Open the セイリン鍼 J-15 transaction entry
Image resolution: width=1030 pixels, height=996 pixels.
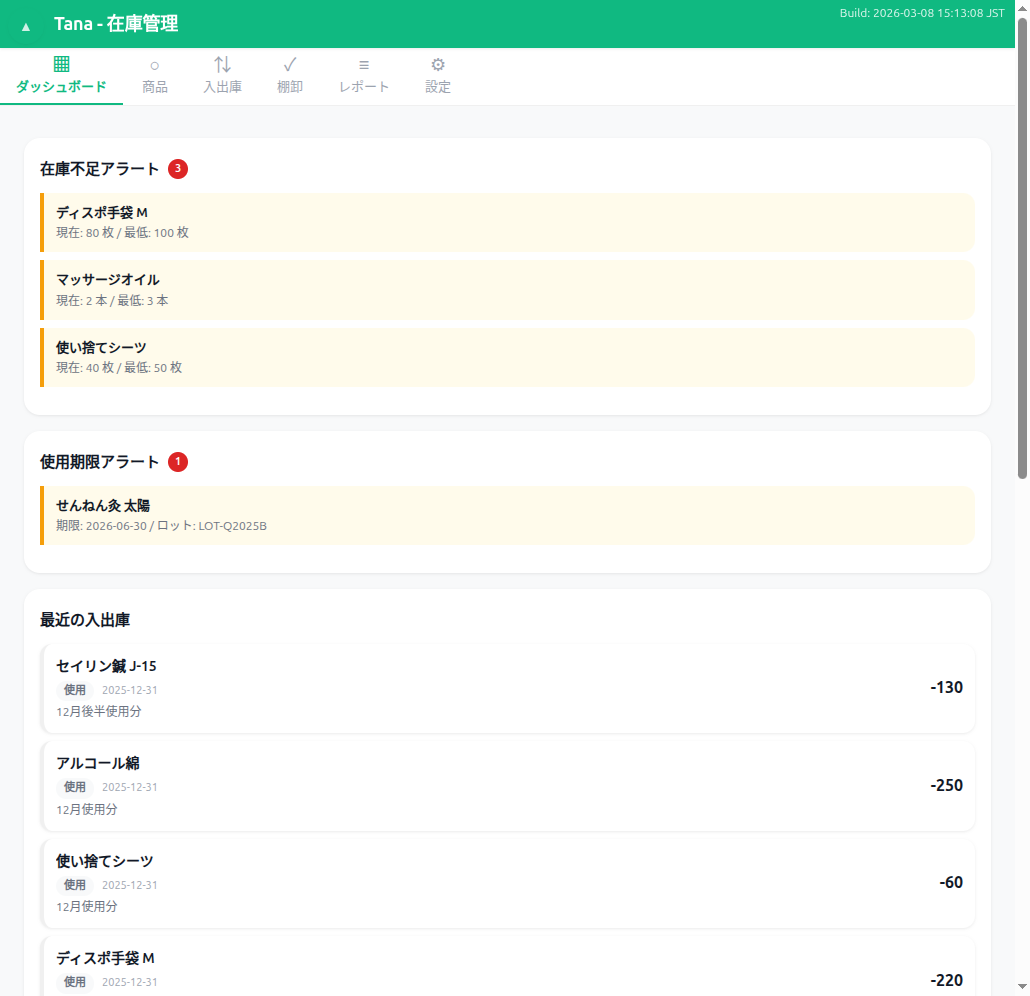[x=507, y=688]
